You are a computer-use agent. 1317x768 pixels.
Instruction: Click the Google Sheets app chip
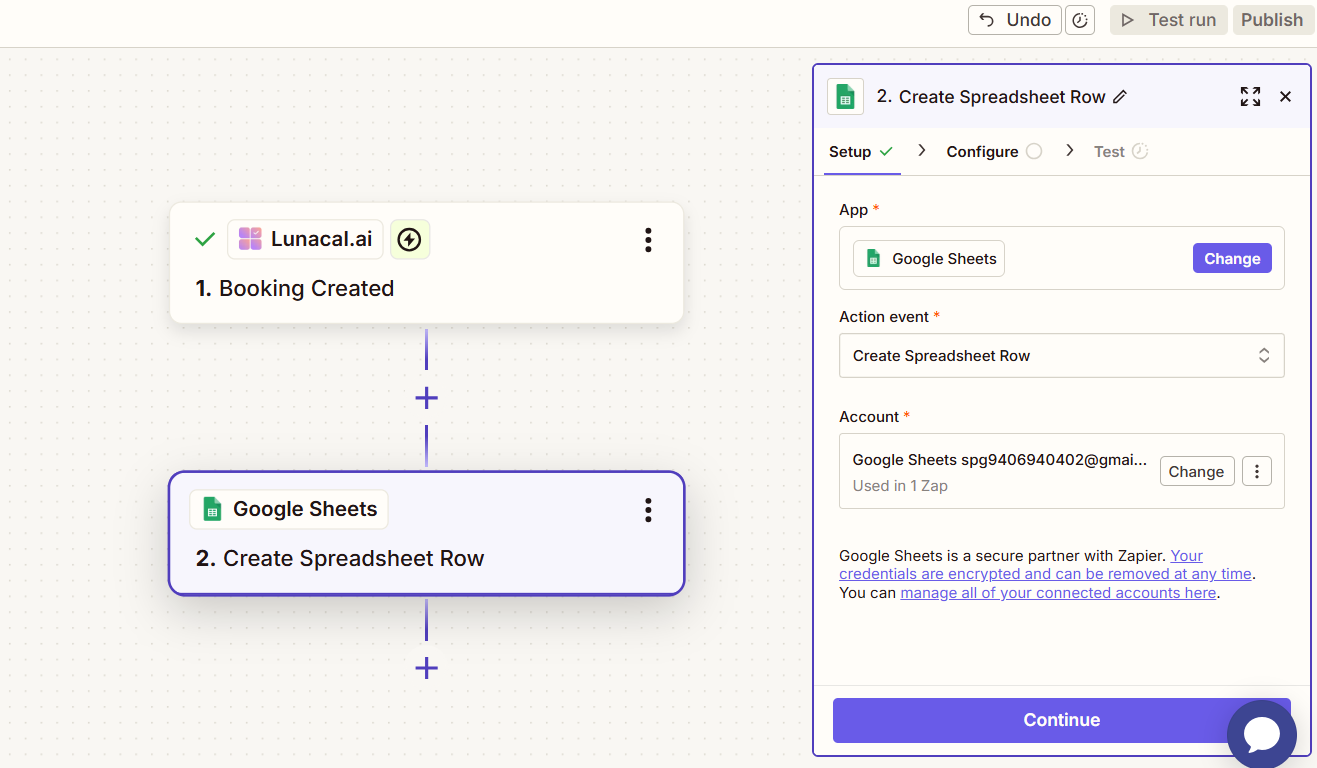[929, 258]
